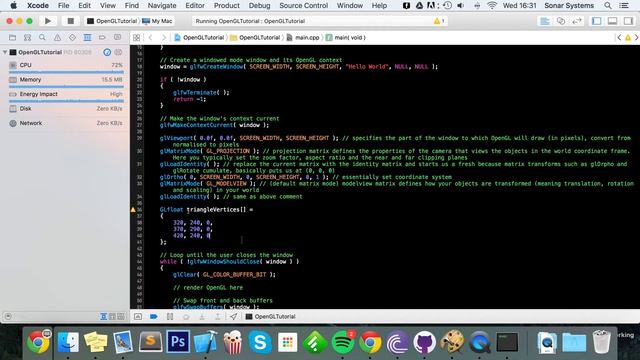
Task: Switch to the Assistant editor
Action: click(561, 21)
